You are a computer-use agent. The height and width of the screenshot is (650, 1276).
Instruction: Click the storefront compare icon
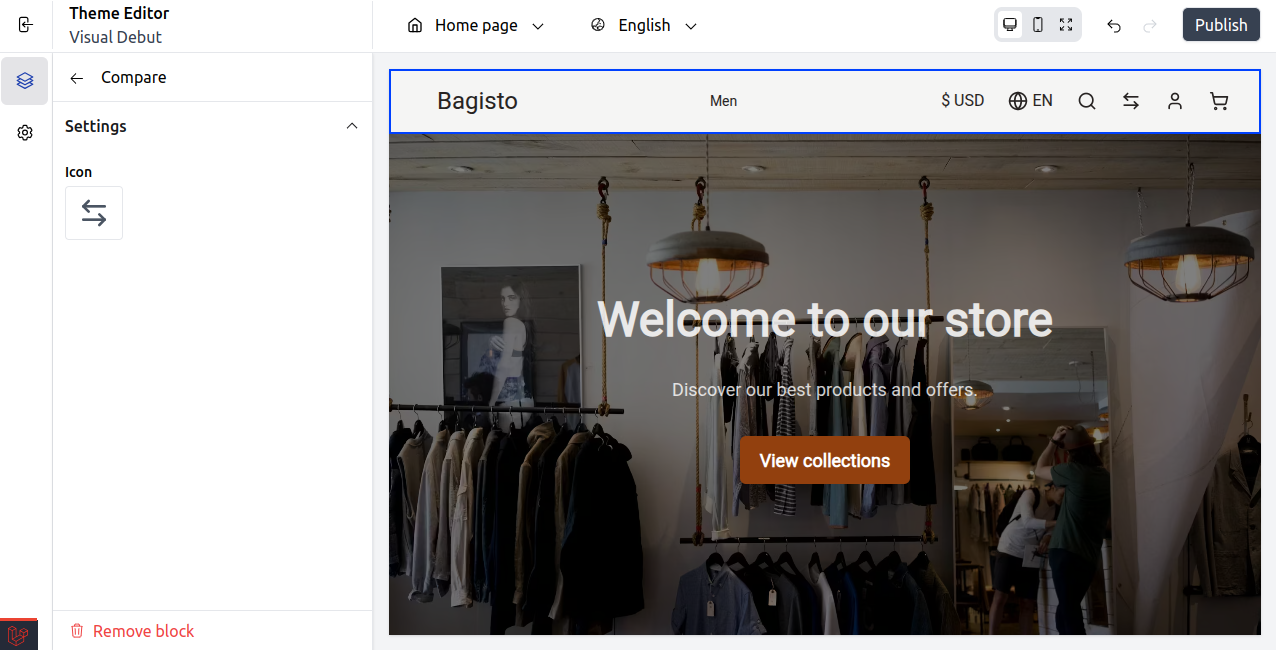tap(1131, 101)
